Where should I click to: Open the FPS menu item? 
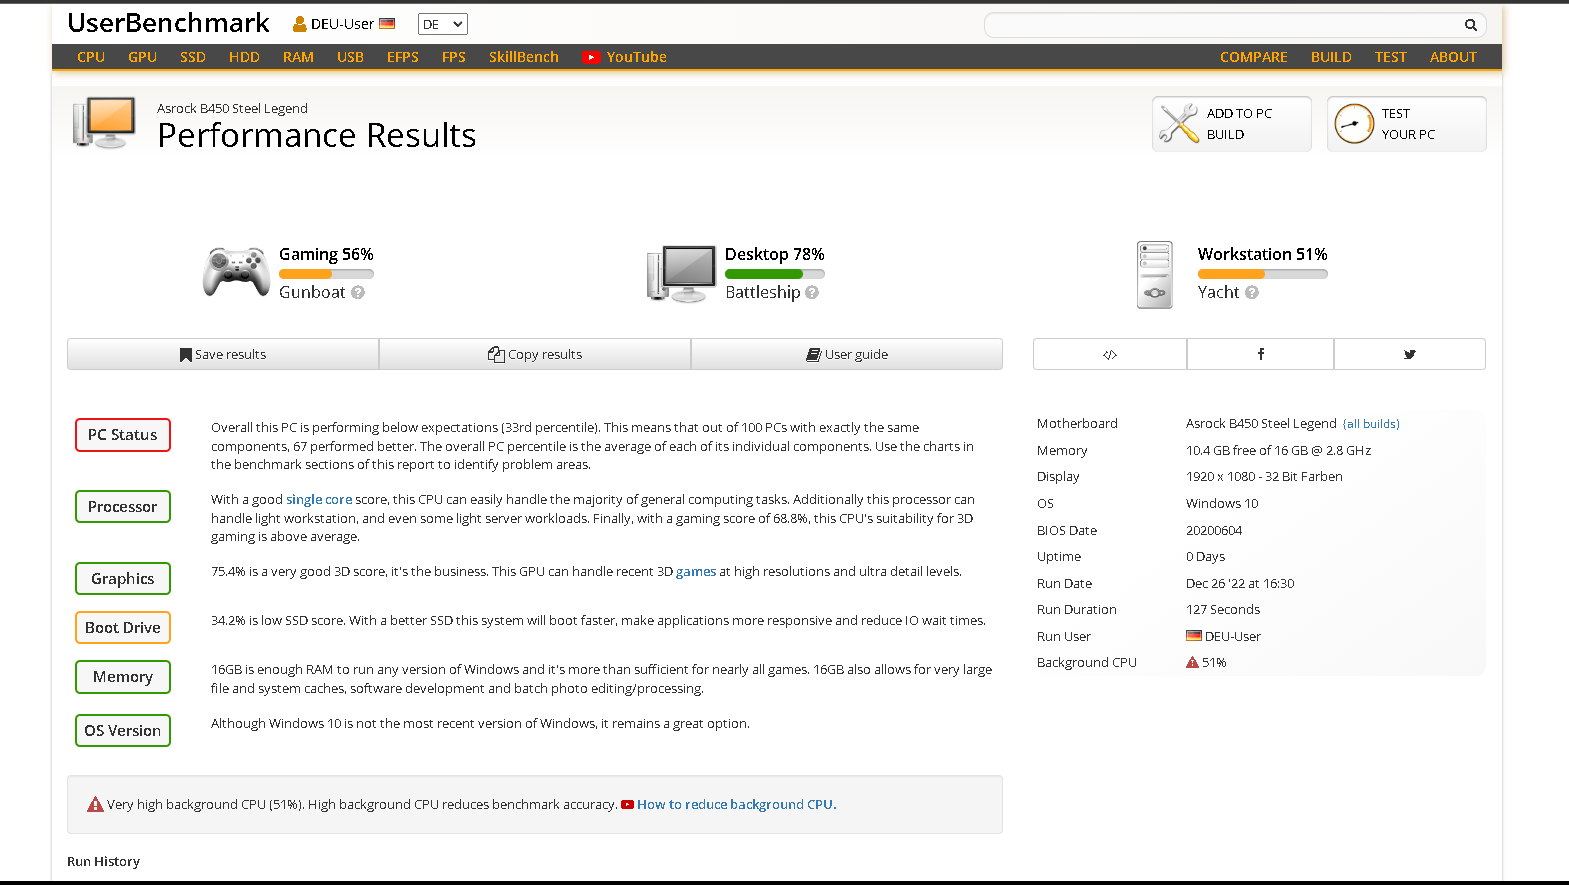point(454,57)
